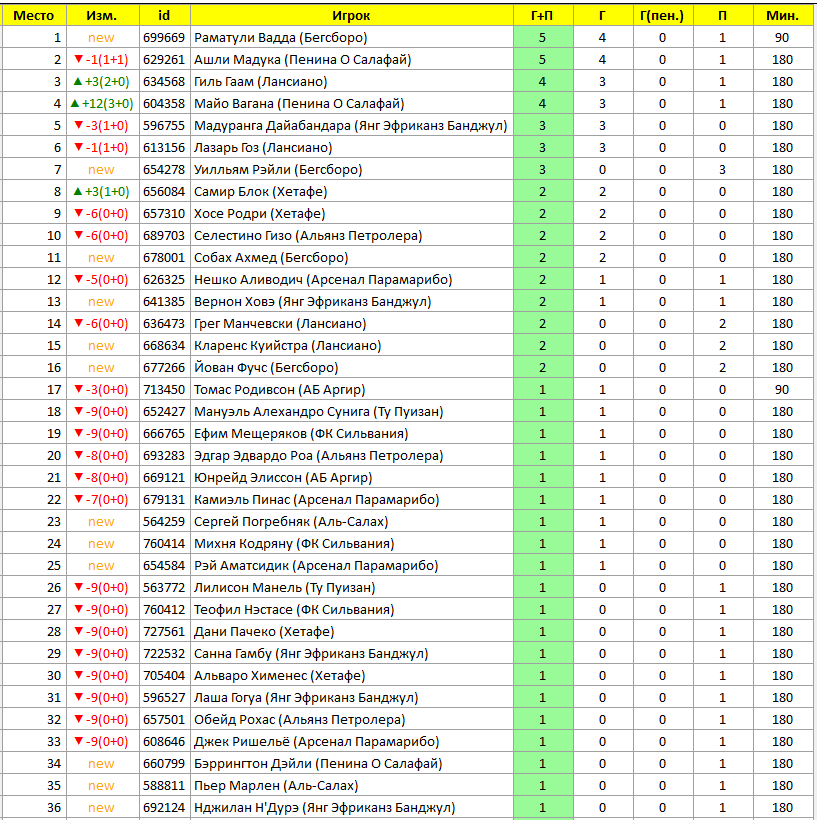Click change value '-5(0+0)'
The width and height of the screenshot is (817, 820).
[103, 280]
